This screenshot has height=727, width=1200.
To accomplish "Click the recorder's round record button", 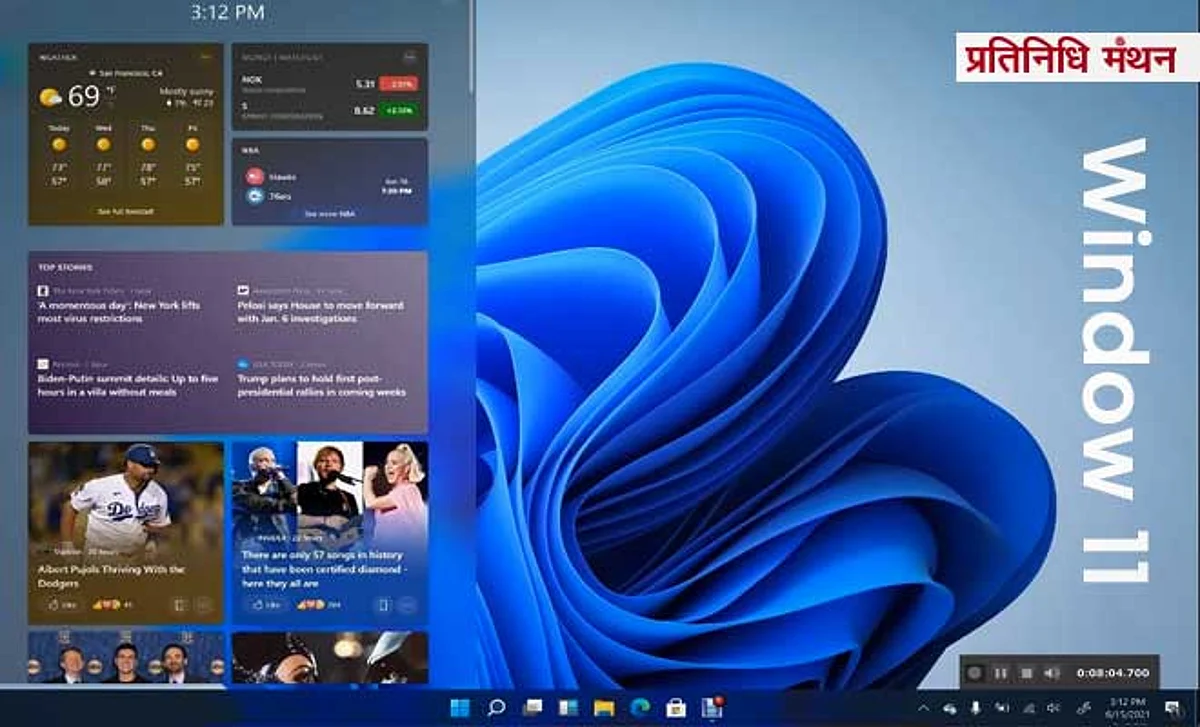I will 974,673.
